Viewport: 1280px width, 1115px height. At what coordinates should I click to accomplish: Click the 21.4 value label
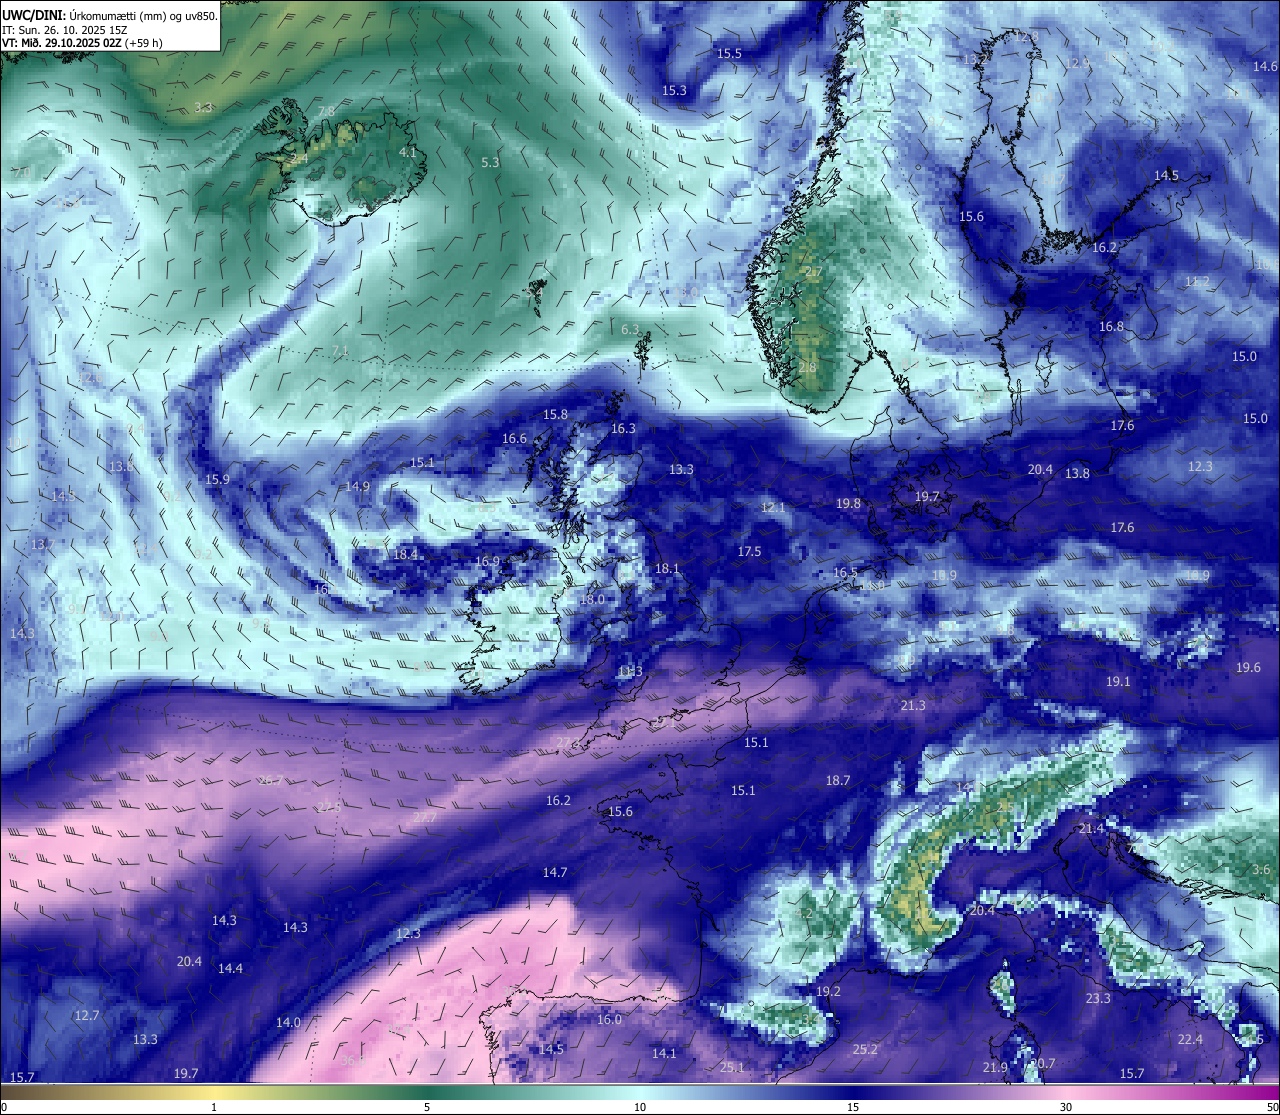(x=1091, y=828)
